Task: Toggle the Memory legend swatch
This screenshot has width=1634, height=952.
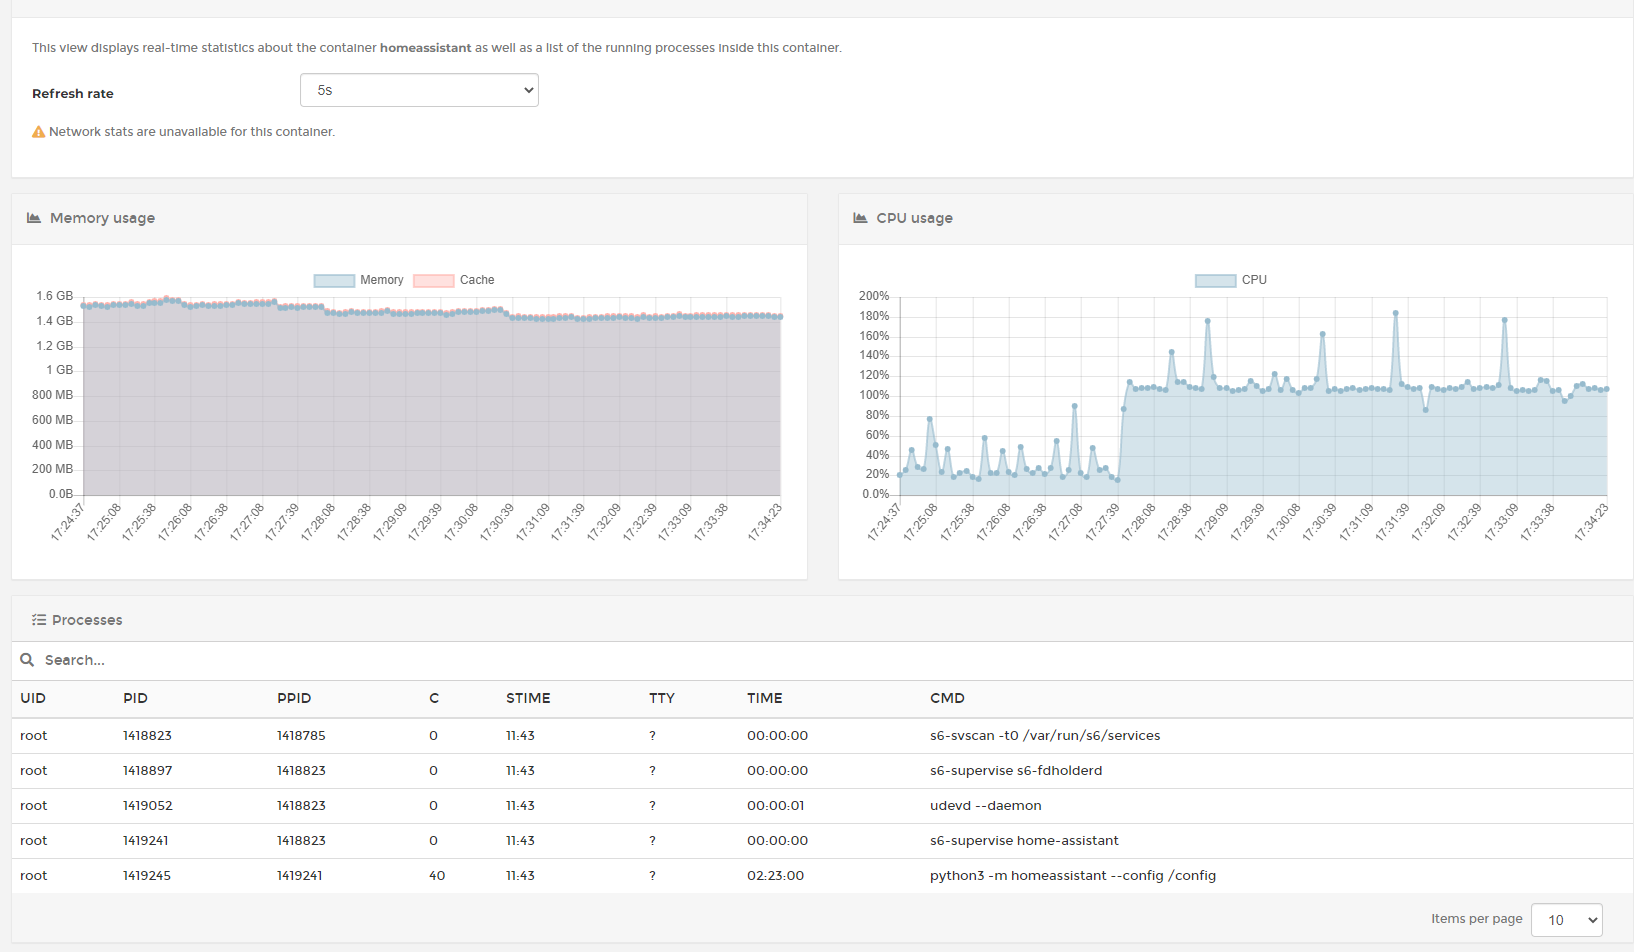Action: [x=334, y=280]
